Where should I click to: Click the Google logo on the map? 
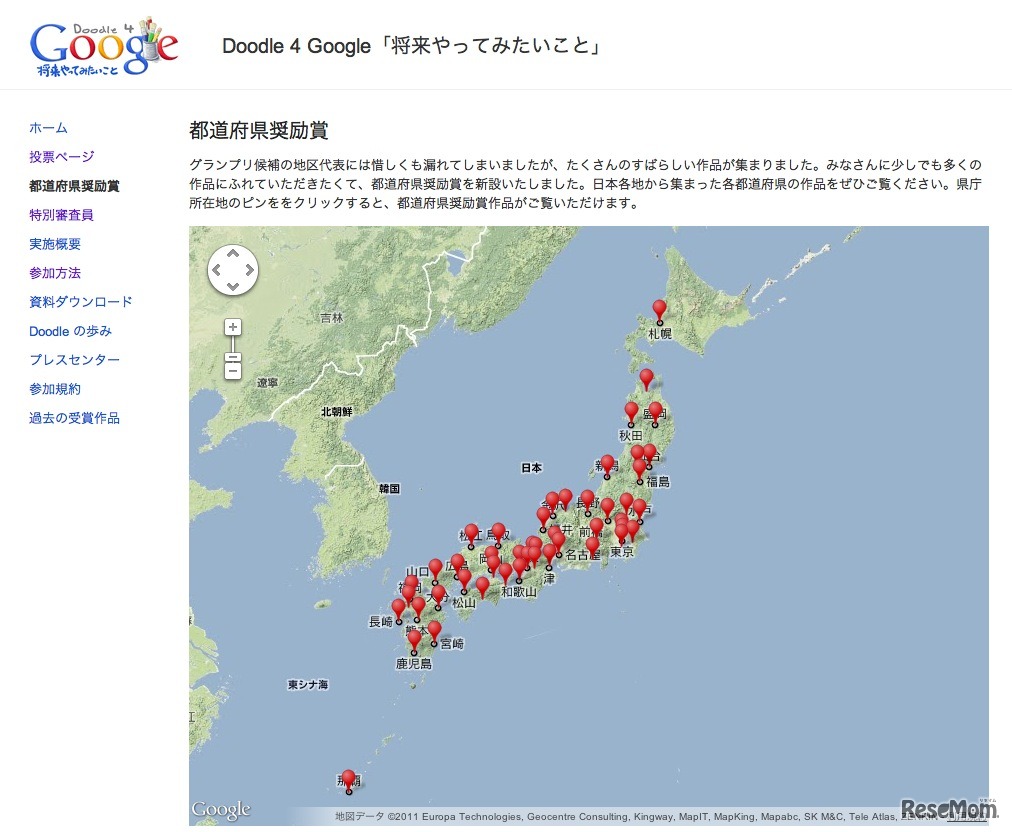(222, 810)
